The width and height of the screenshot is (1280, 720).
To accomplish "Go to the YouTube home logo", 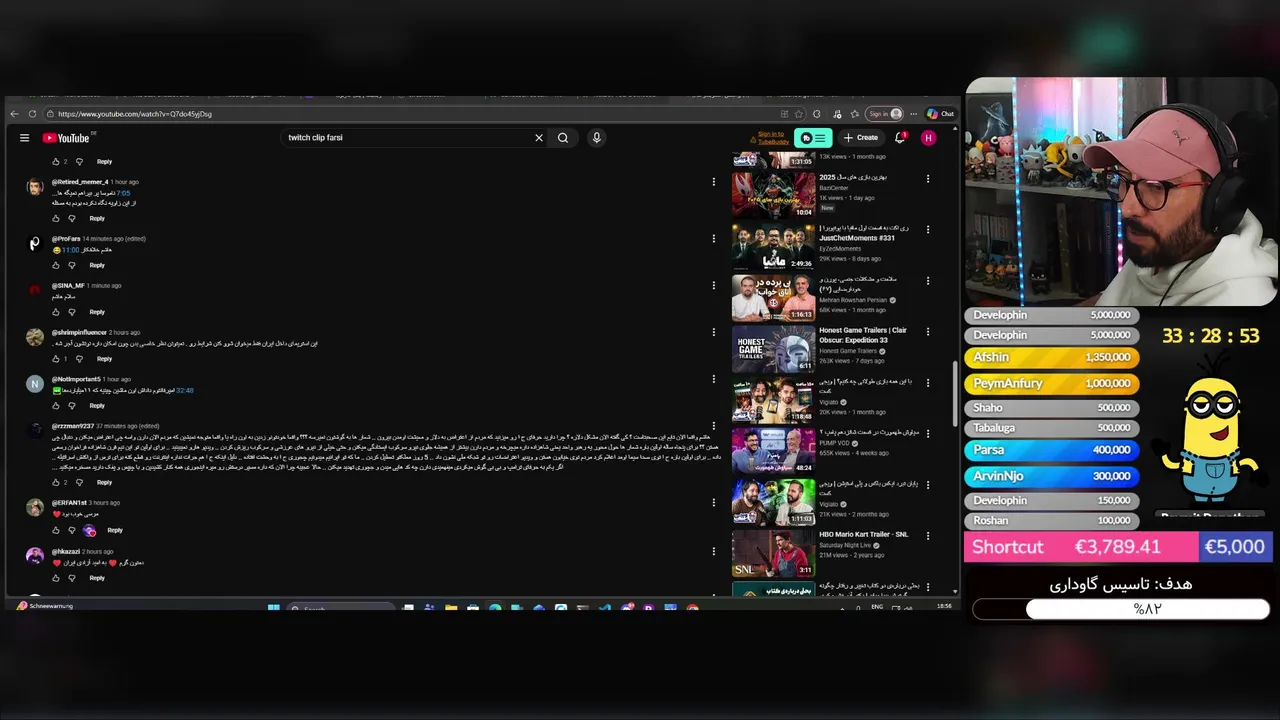I will 68,138.
